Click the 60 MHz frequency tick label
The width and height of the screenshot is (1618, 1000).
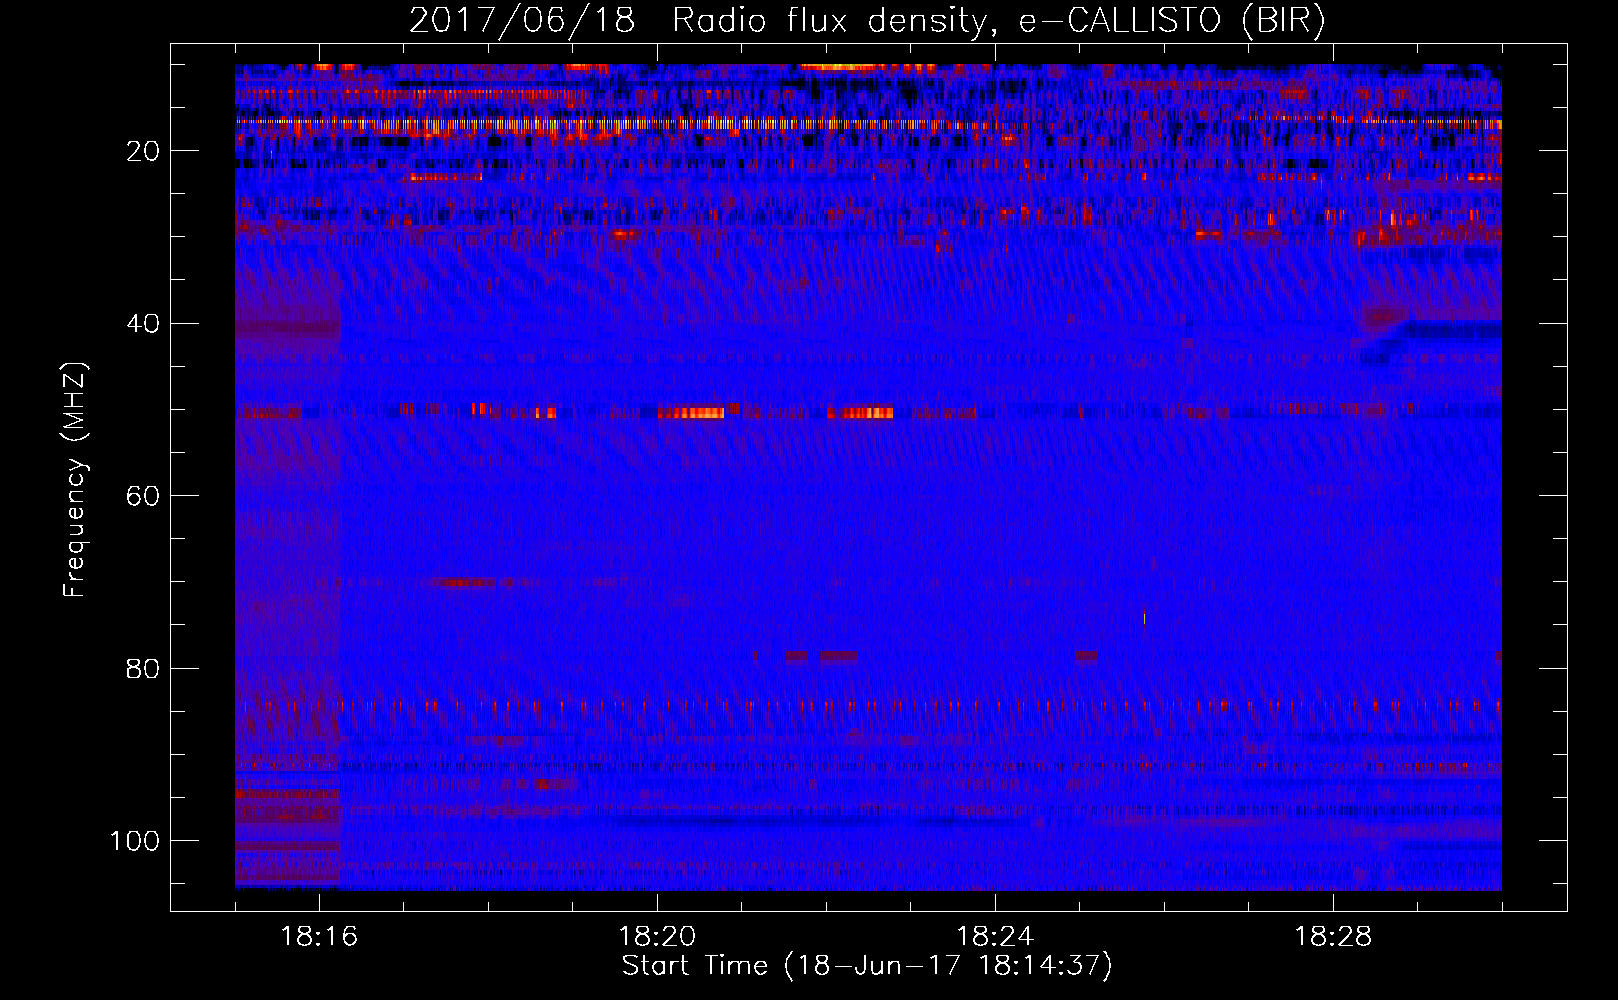coord(143,496)
